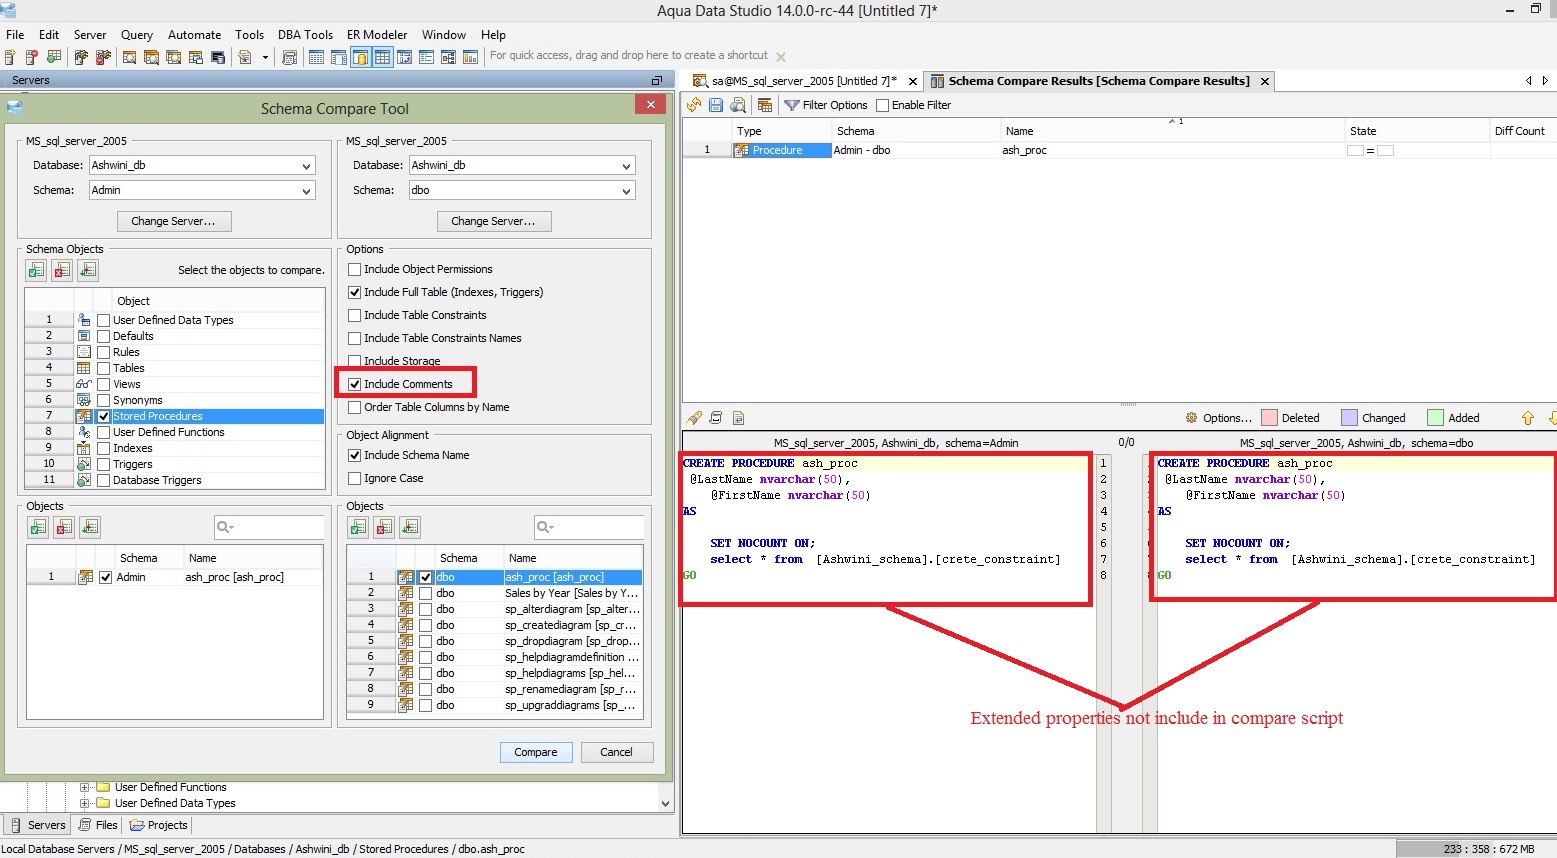
Task: Switch to the Files bottom tab
Action: pyautogui.click(x=98, y=825)
